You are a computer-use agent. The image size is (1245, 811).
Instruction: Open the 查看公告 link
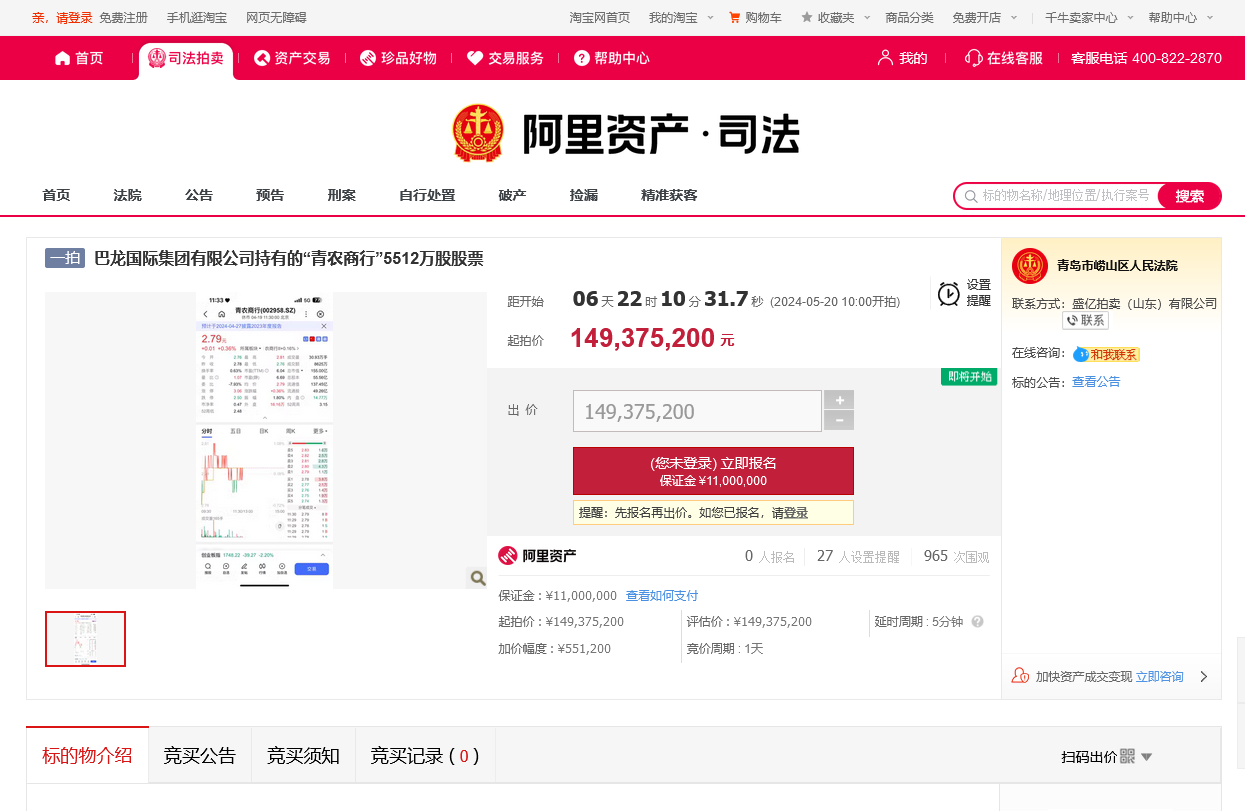tap(1096, 382)
